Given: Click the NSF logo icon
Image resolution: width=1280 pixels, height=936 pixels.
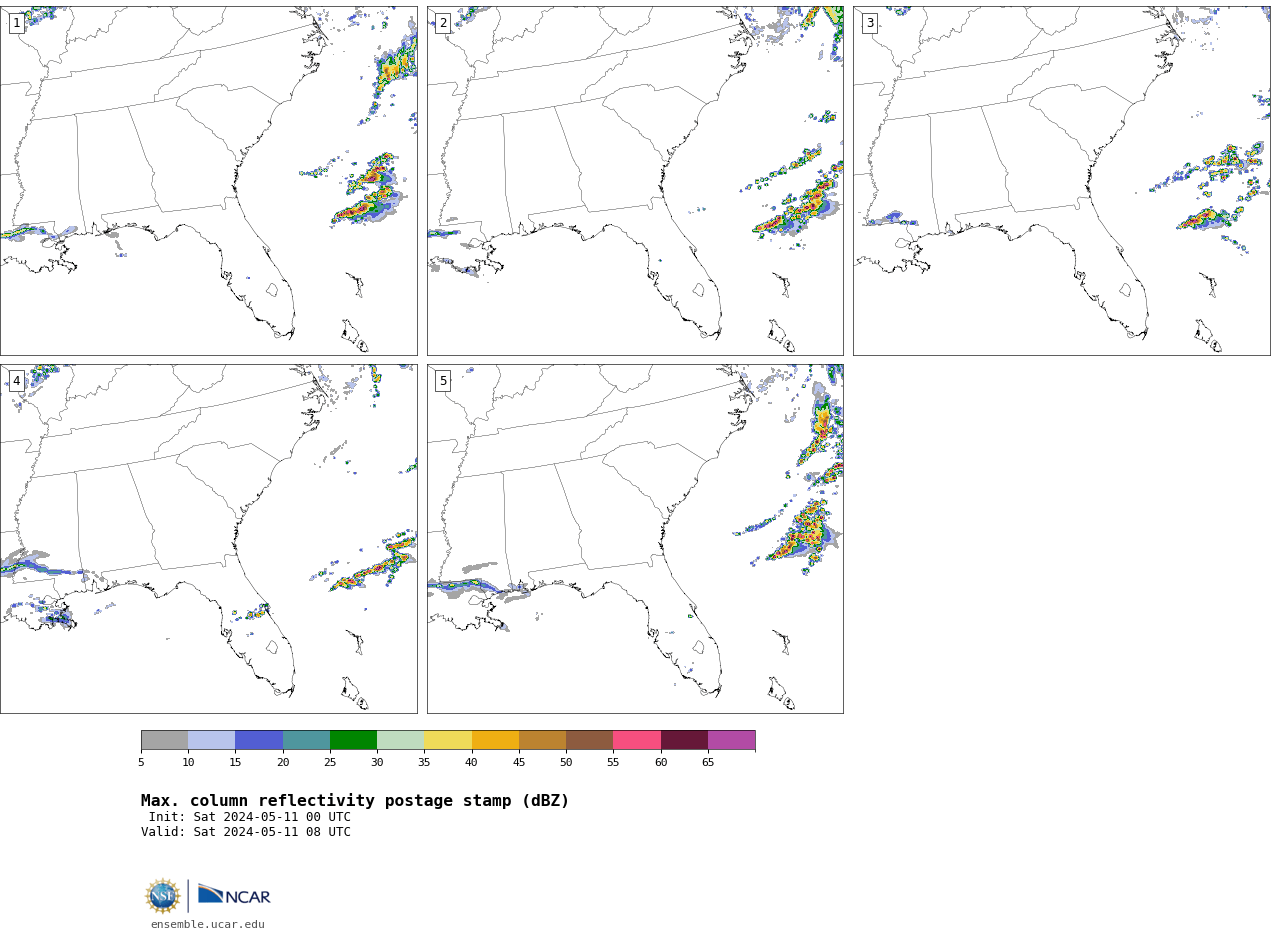Looking at the screenshot, I should [x=163, y=895].
